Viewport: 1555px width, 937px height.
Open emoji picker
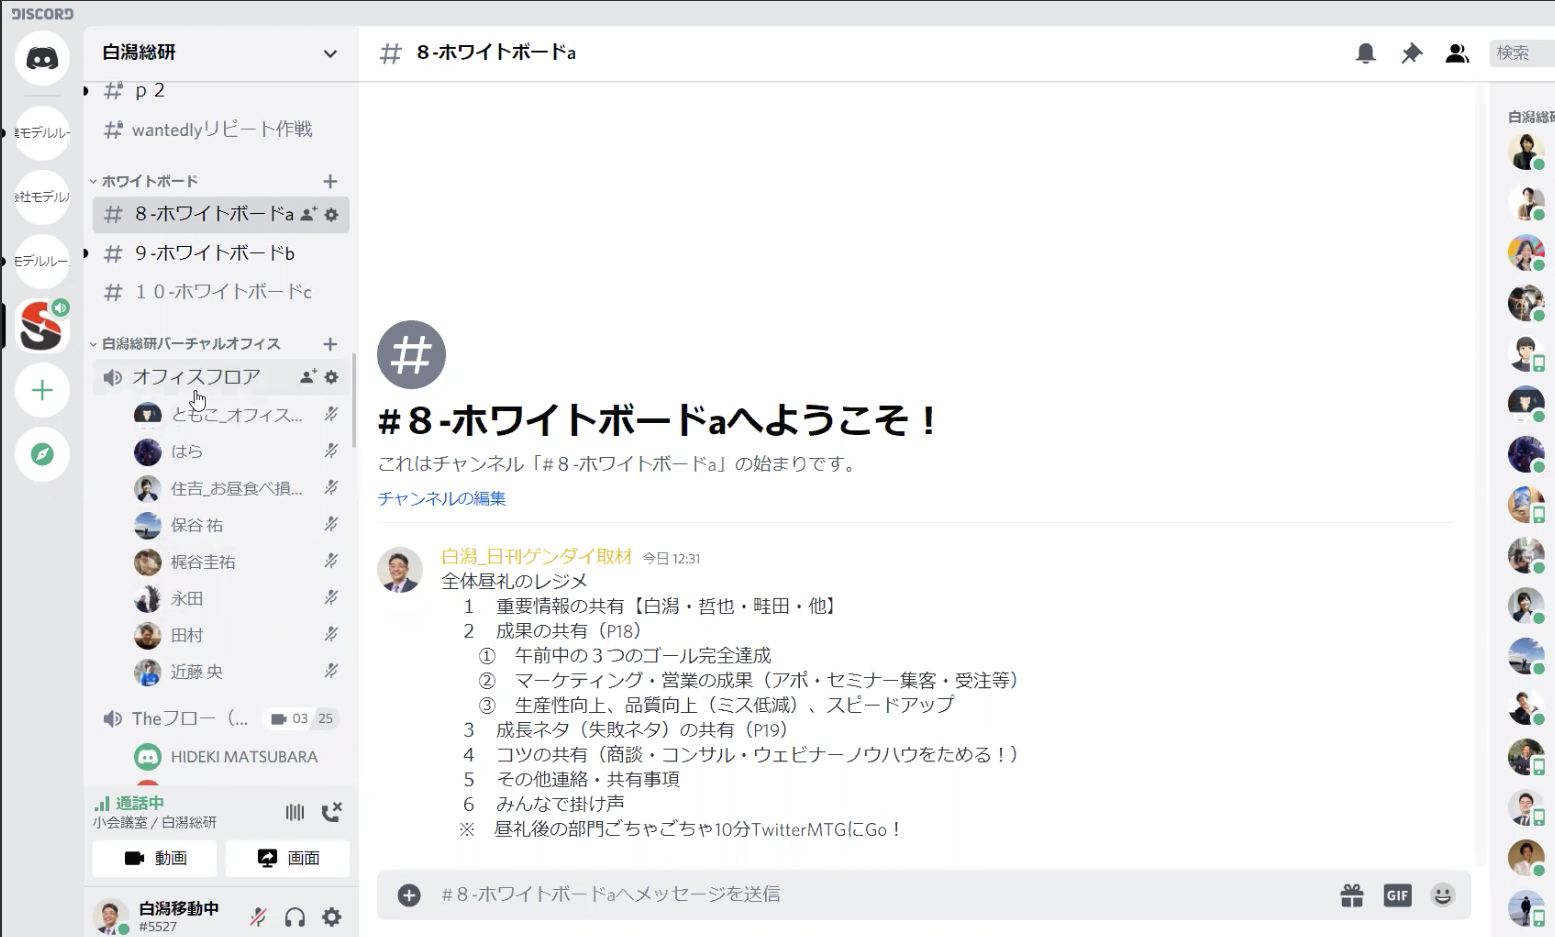coord(1443,895)
